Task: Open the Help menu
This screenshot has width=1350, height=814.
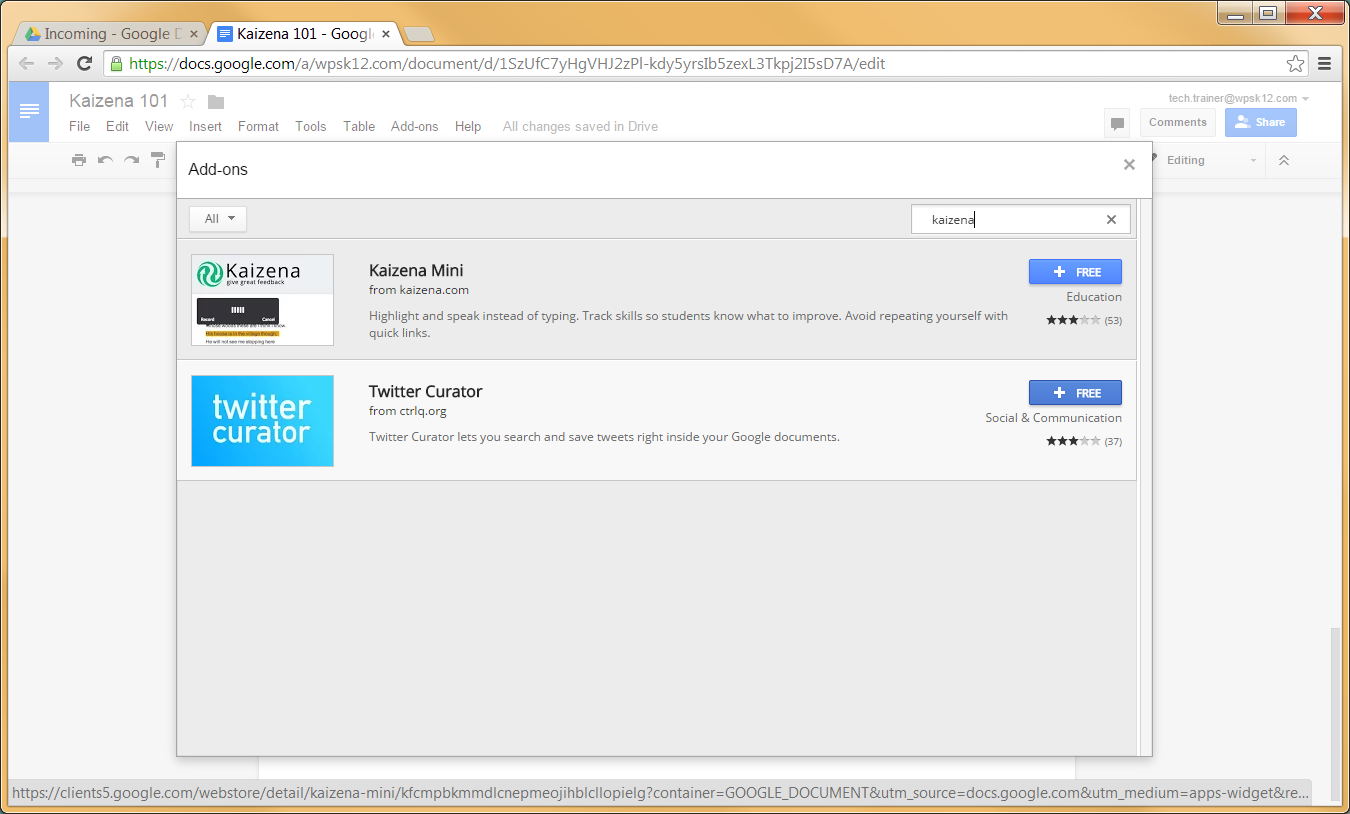Action: pyautogui.click(x=468, y=126)
